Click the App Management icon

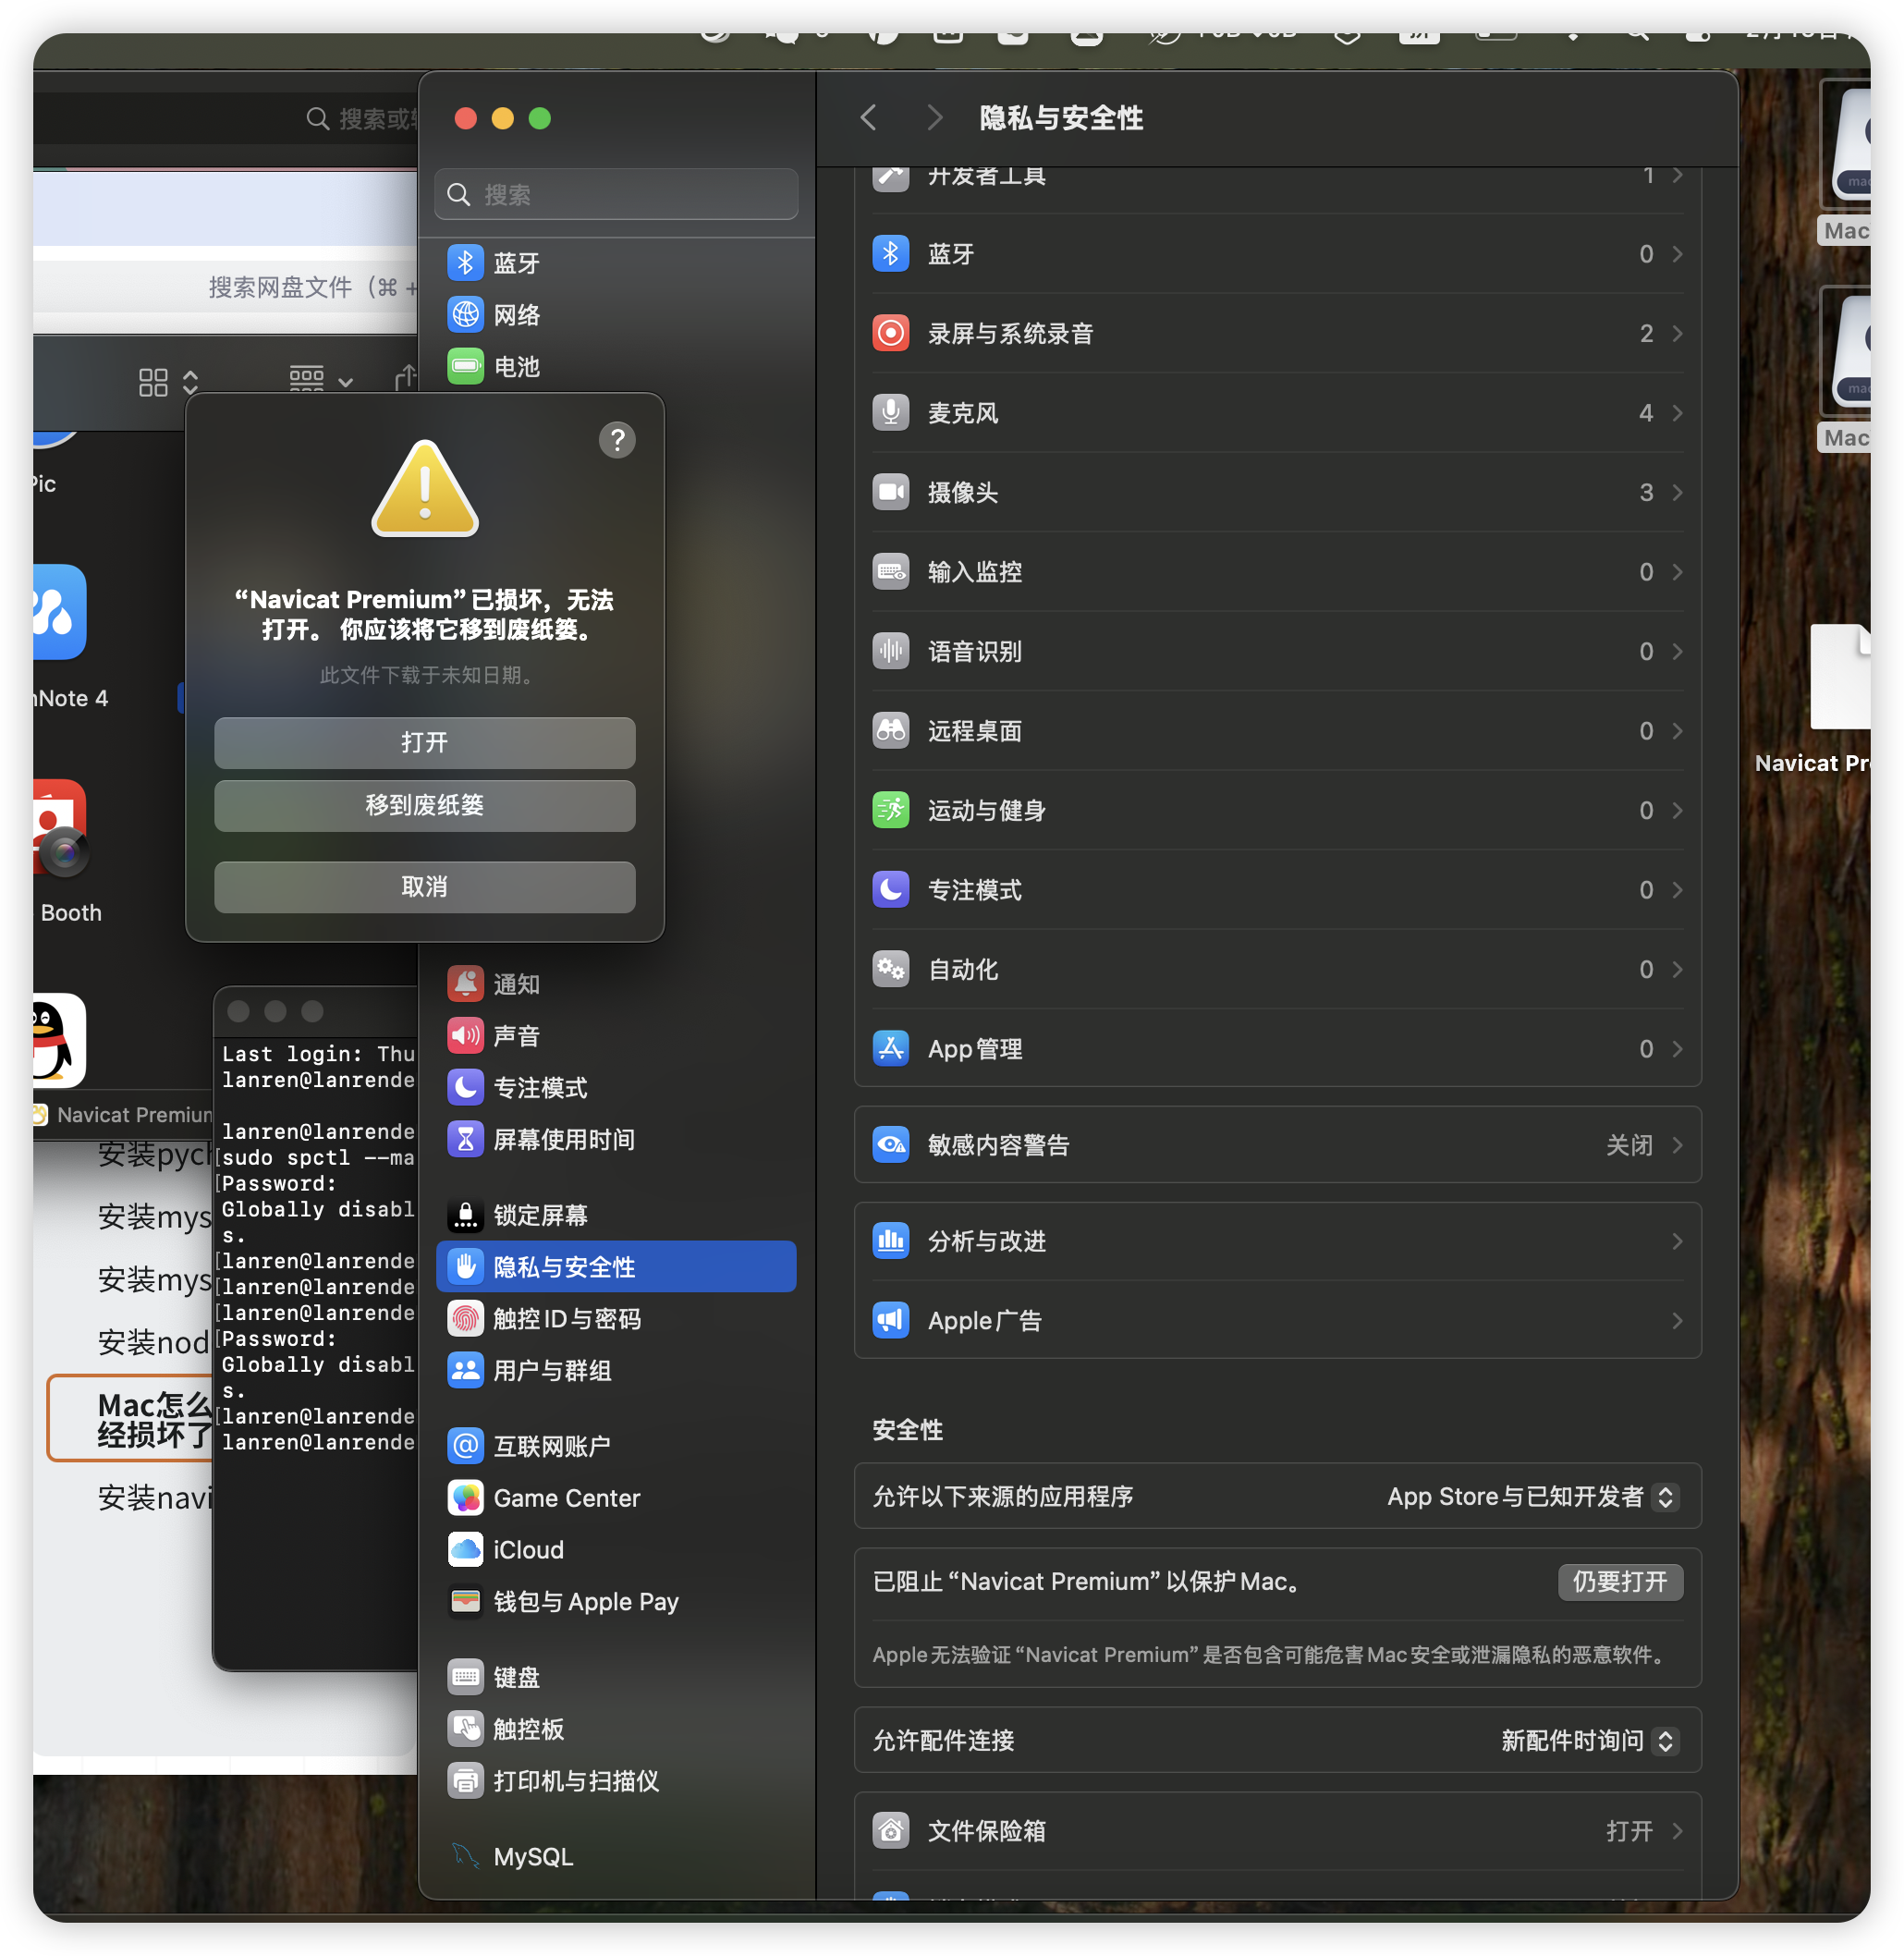click(x=890, y=1049)
